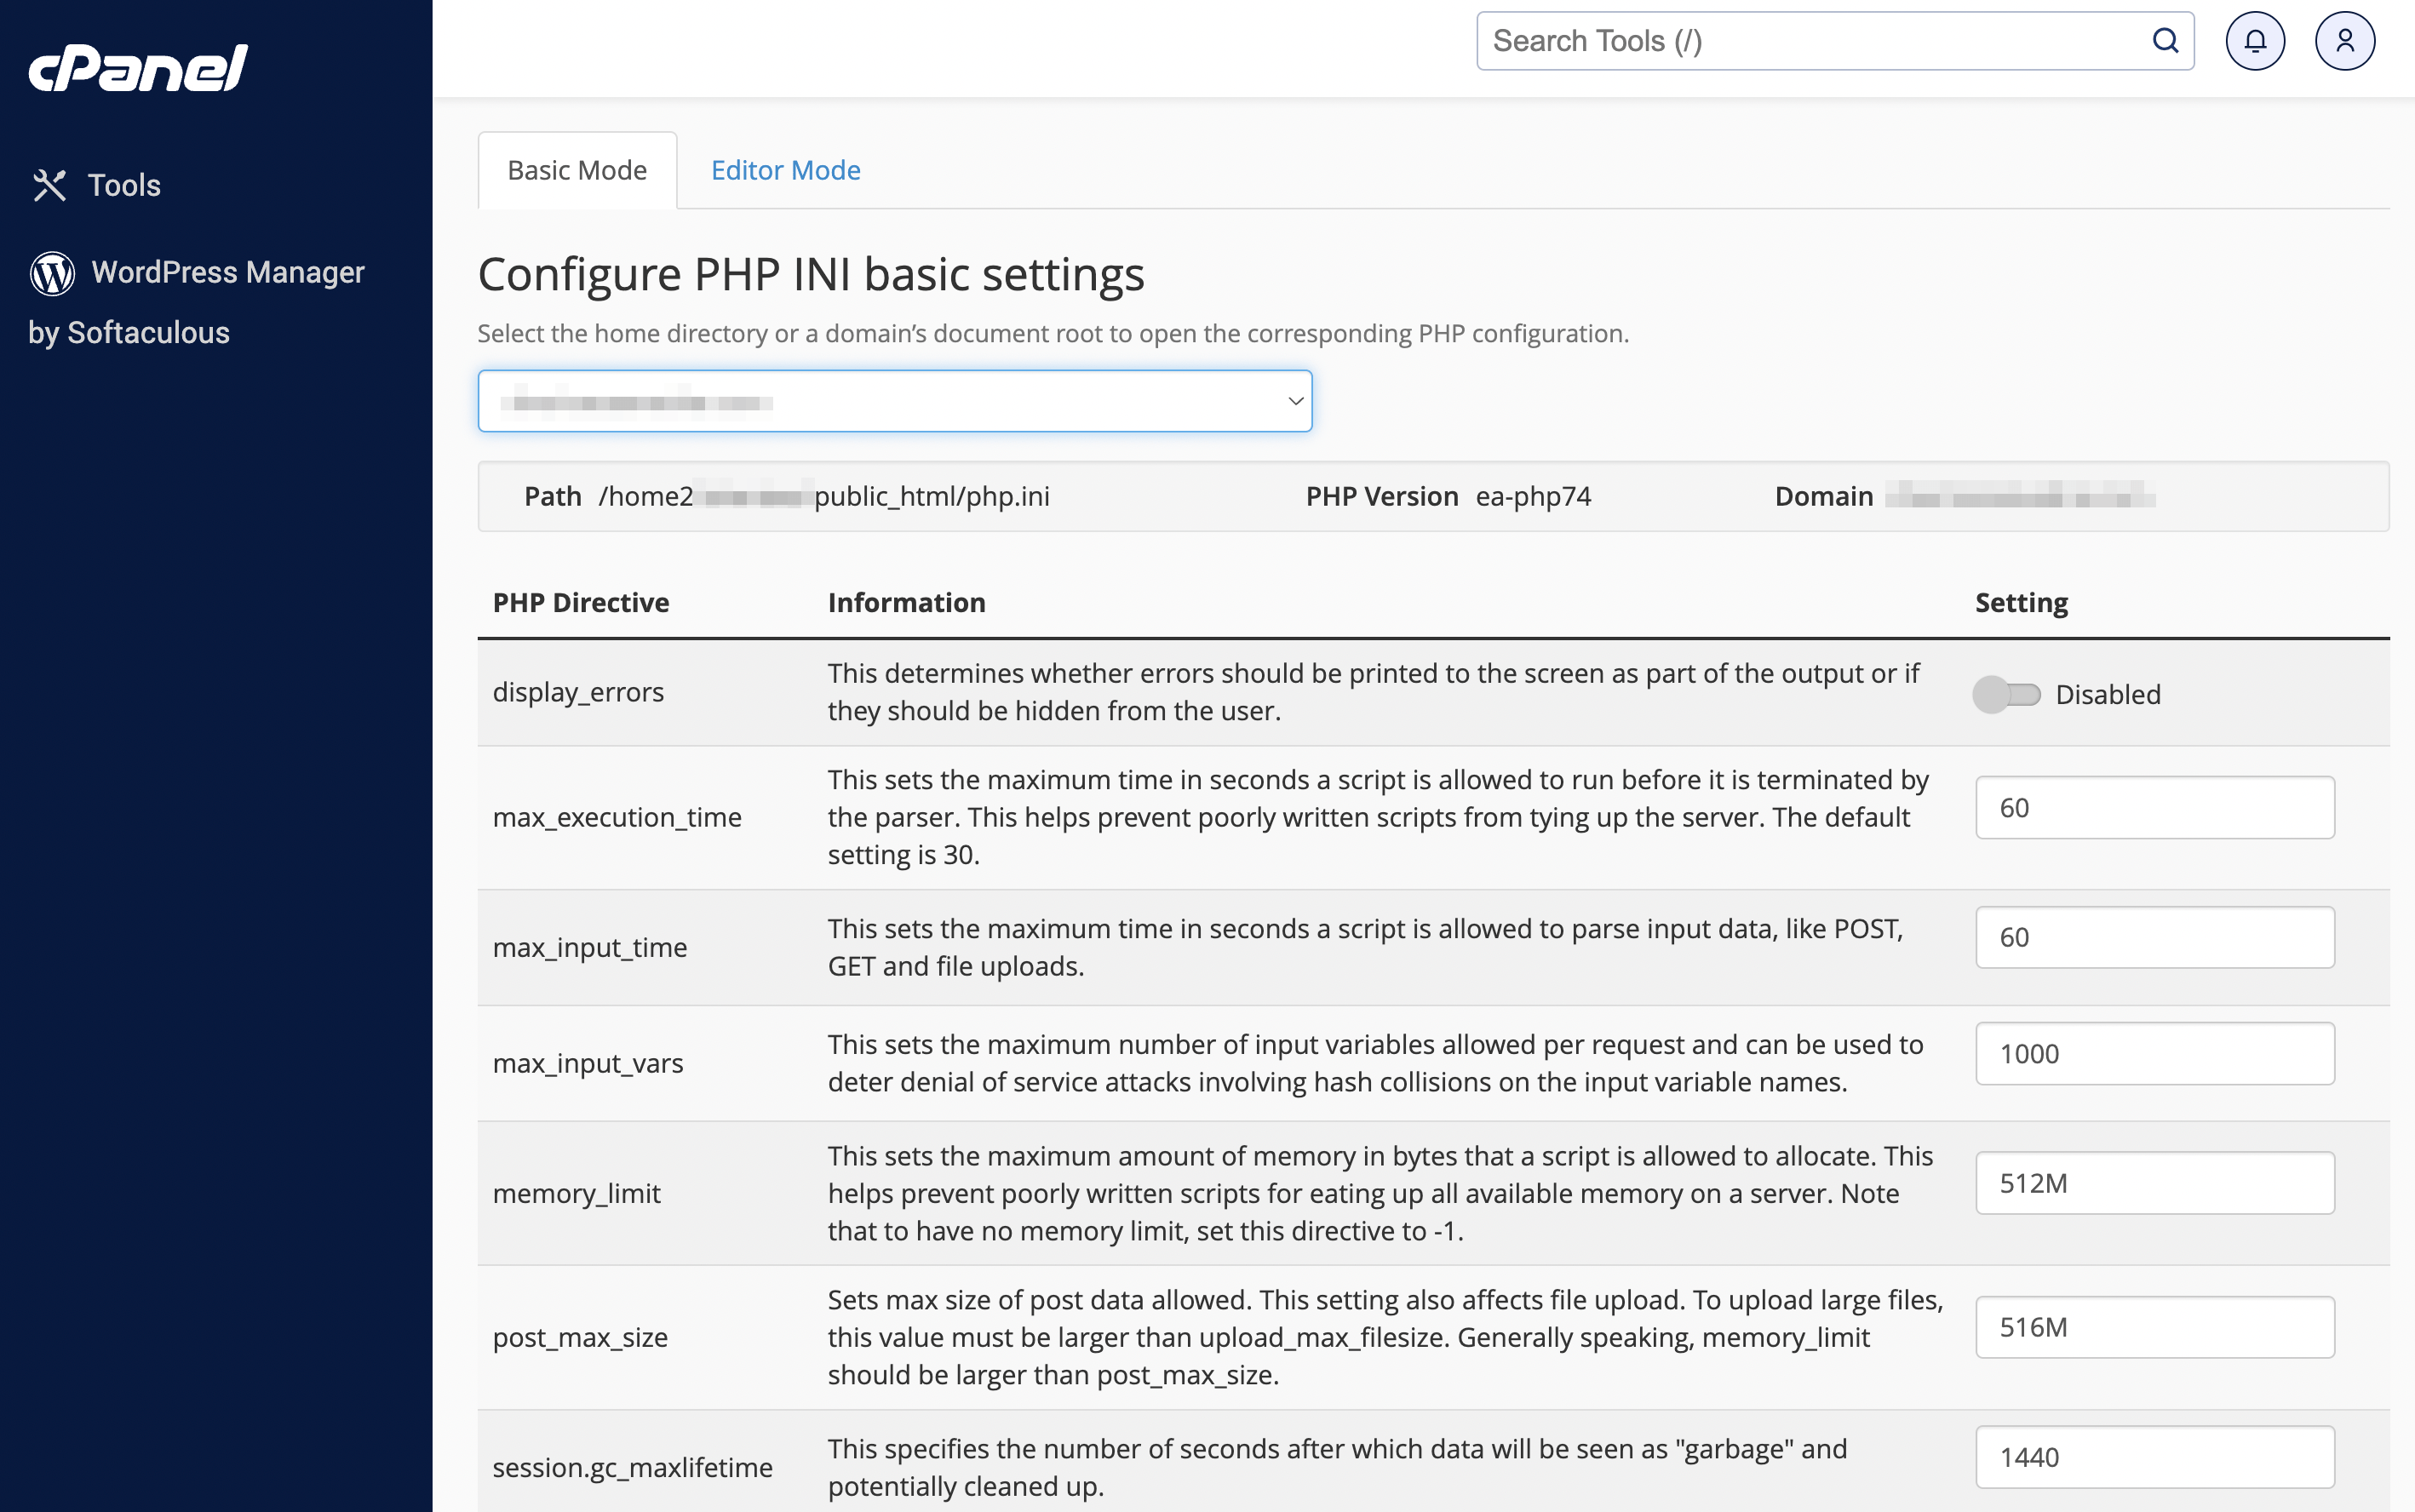Edit the session.gc_maxlifetime value
The height and width of the screenshot is (1512, 2415).
pyautogui.click(x=2154, y=1456)
